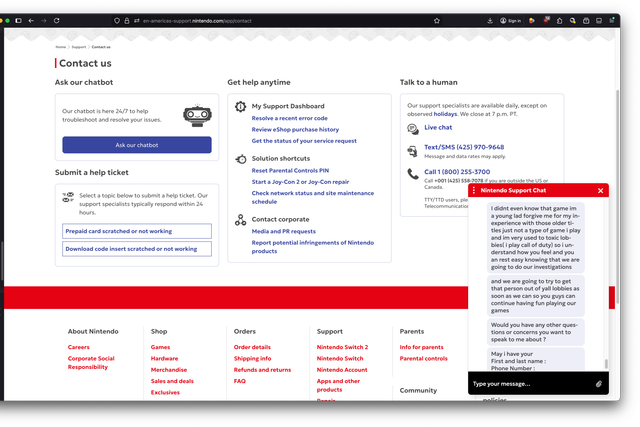The height and width of the screenshot is (427, 640).
Task: Open the holidays link in Talk to a human
Action: tap(445, 114)
